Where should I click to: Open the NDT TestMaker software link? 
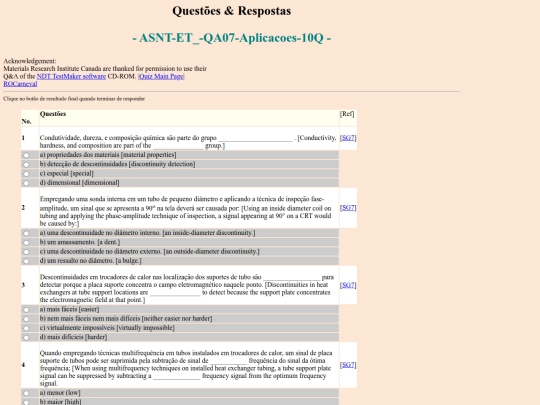[x=71, y=76]
